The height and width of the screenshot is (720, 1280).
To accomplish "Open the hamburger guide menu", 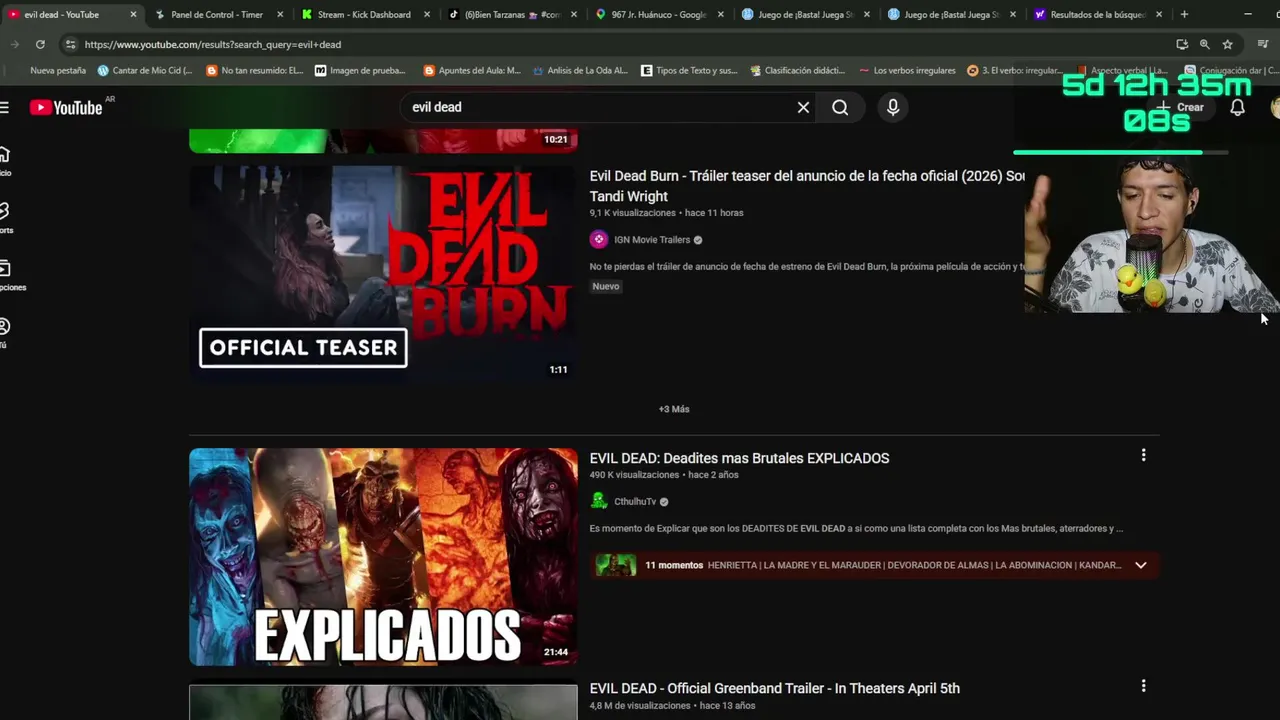I will 4,107.
